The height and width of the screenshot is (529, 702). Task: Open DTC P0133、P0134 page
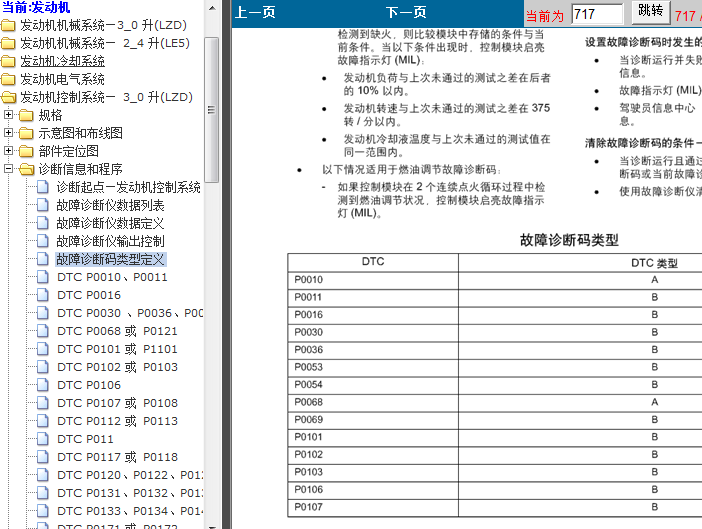coord(130,511)
